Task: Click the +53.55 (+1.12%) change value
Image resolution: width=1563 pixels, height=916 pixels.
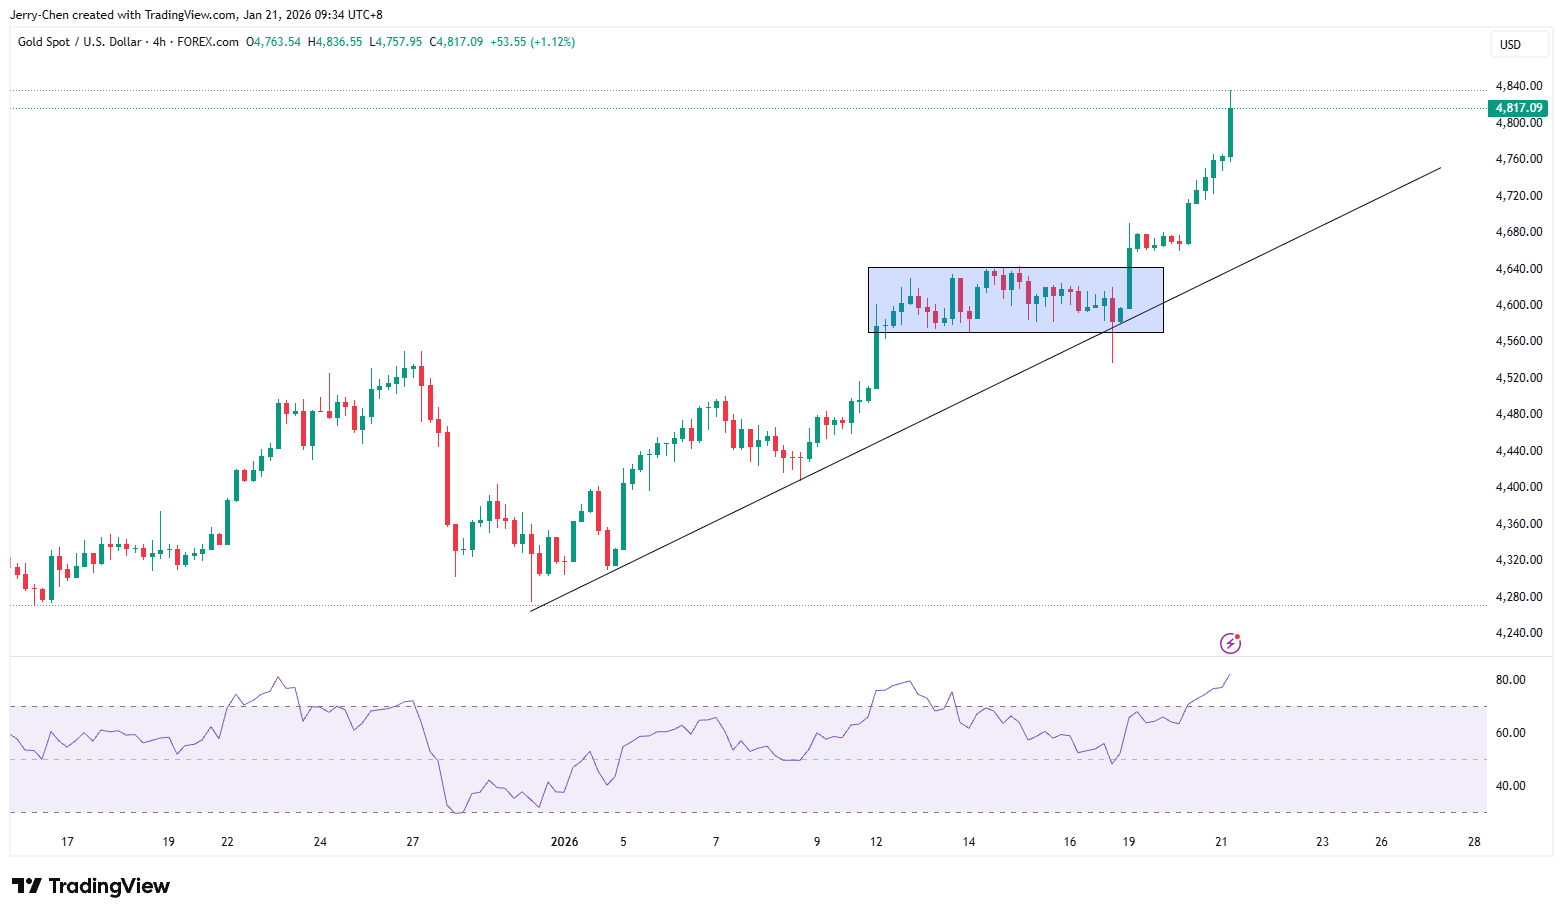Action: [533, 42]
